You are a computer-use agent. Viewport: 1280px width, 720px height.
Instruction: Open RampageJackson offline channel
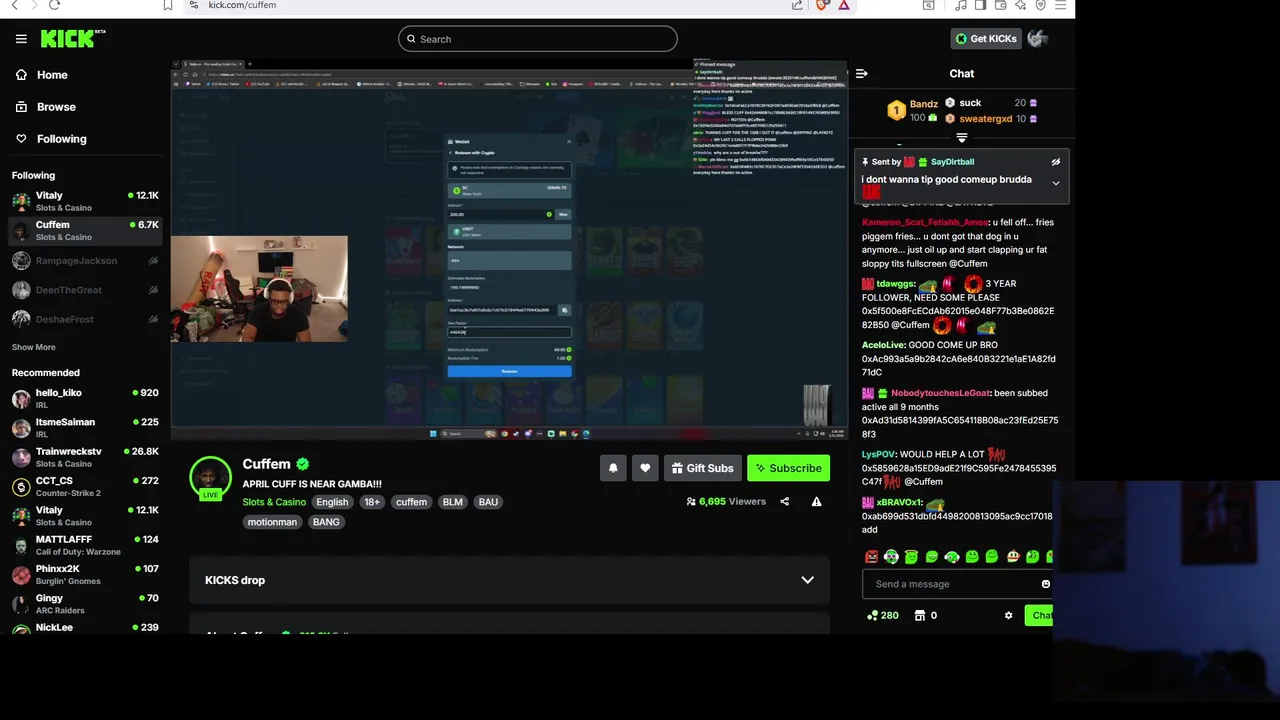coord(84,261)
